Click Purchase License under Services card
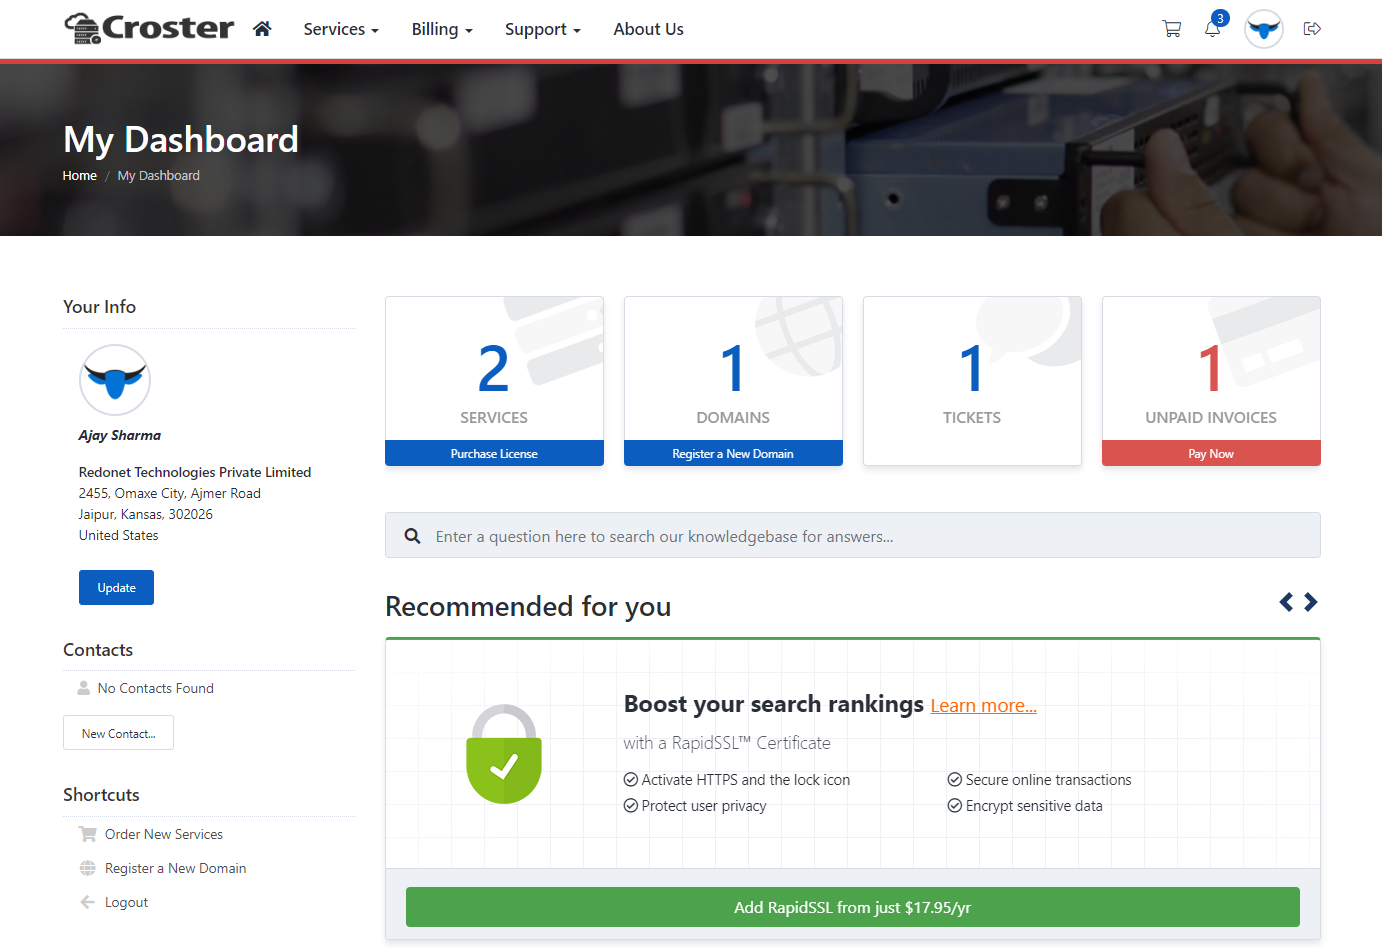The width and height of the screenshot is (1382, 952). point(494,454)
